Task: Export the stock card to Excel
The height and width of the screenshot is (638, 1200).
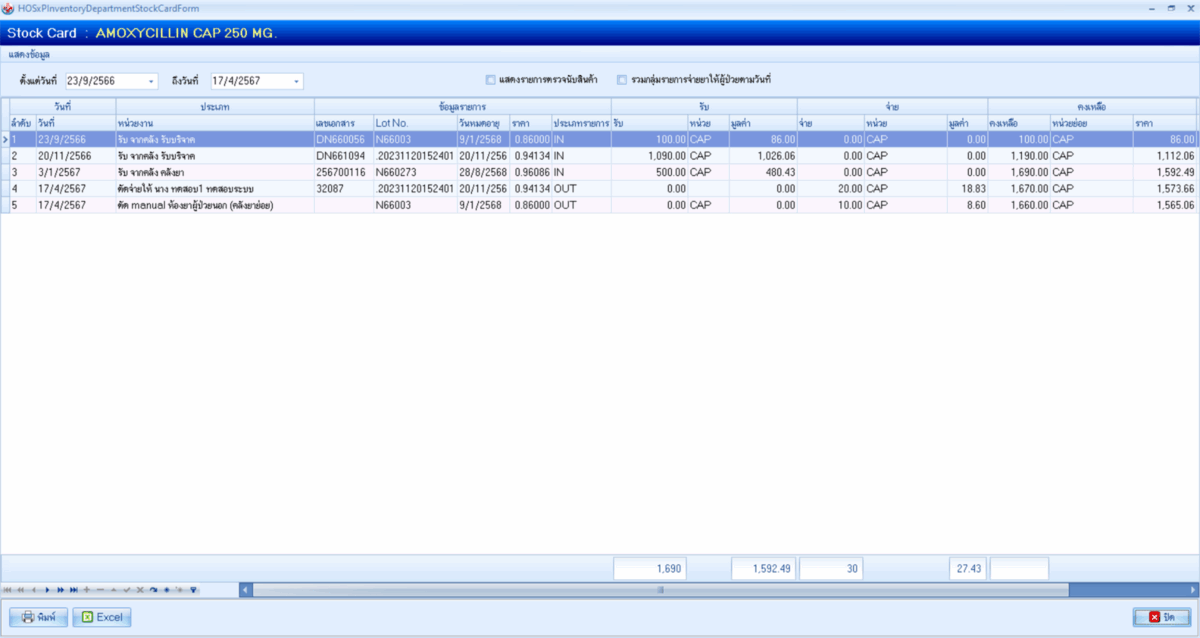Action: (102, 617)
